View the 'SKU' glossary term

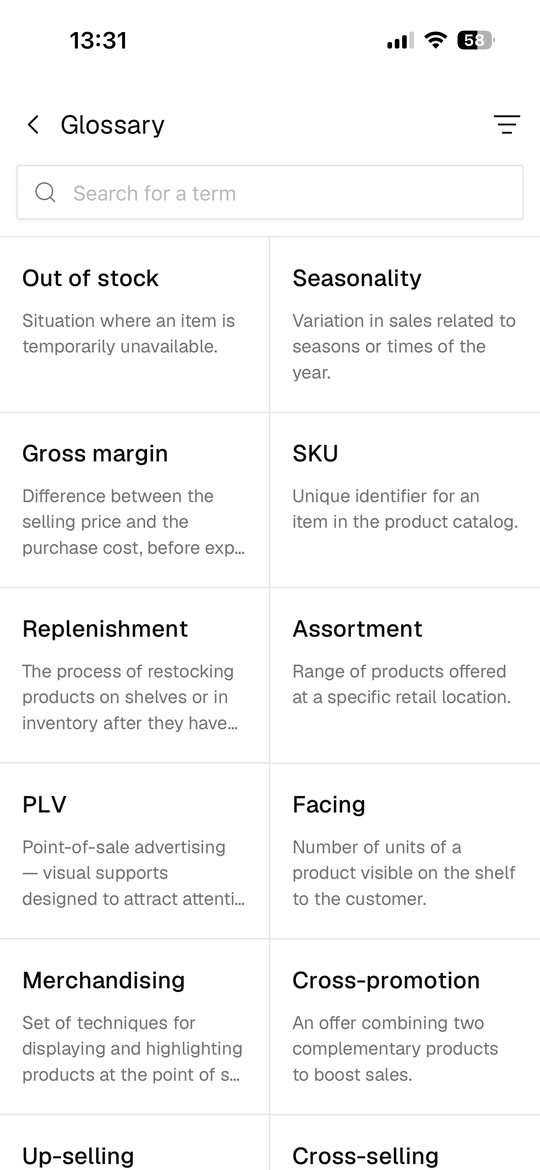405,500
